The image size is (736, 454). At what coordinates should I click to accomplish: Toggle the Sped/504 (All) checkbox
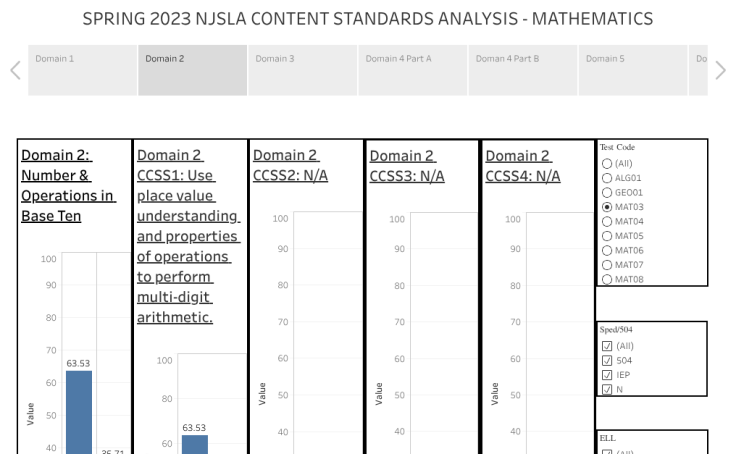(607, 346)
